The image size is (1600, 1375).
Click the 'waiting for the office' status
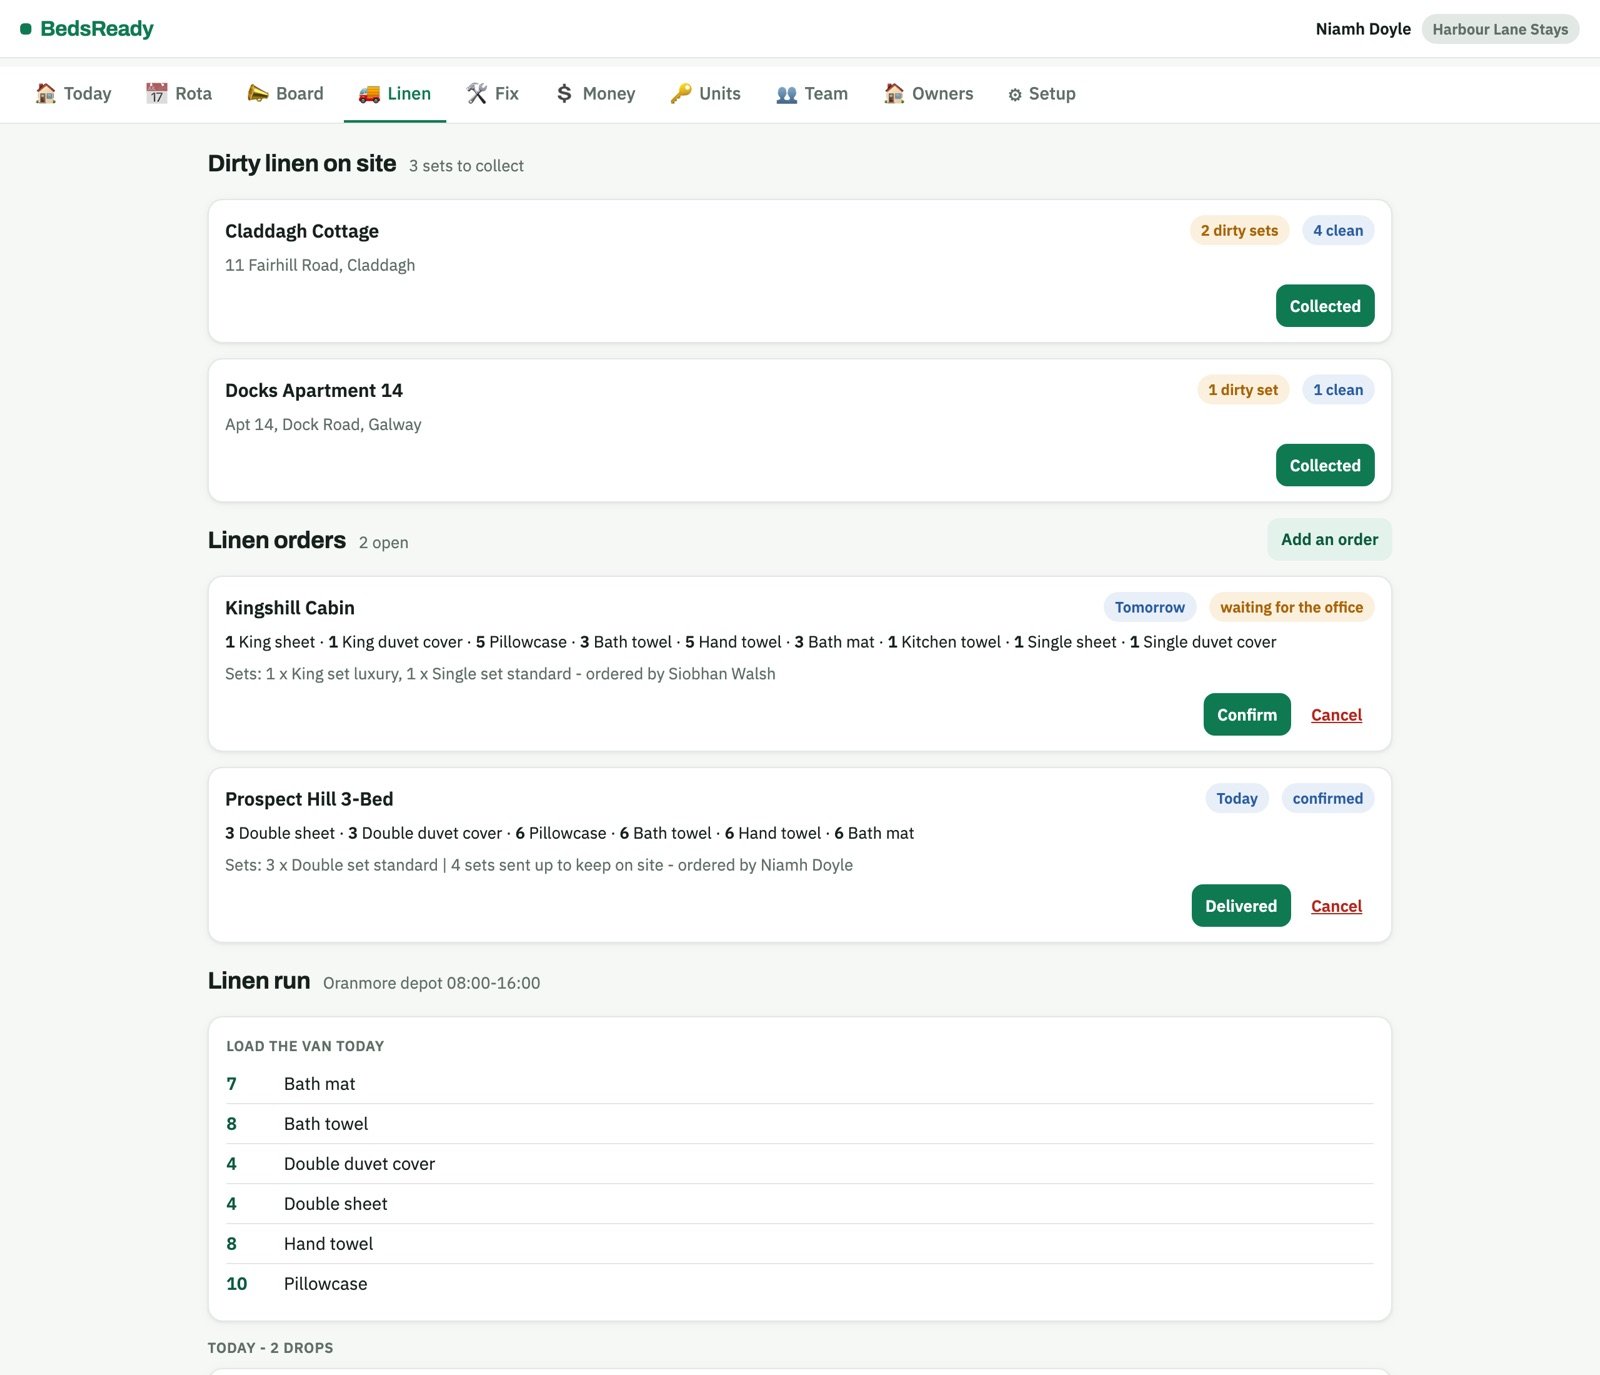pyautogui.click(x=1291, y=607)
